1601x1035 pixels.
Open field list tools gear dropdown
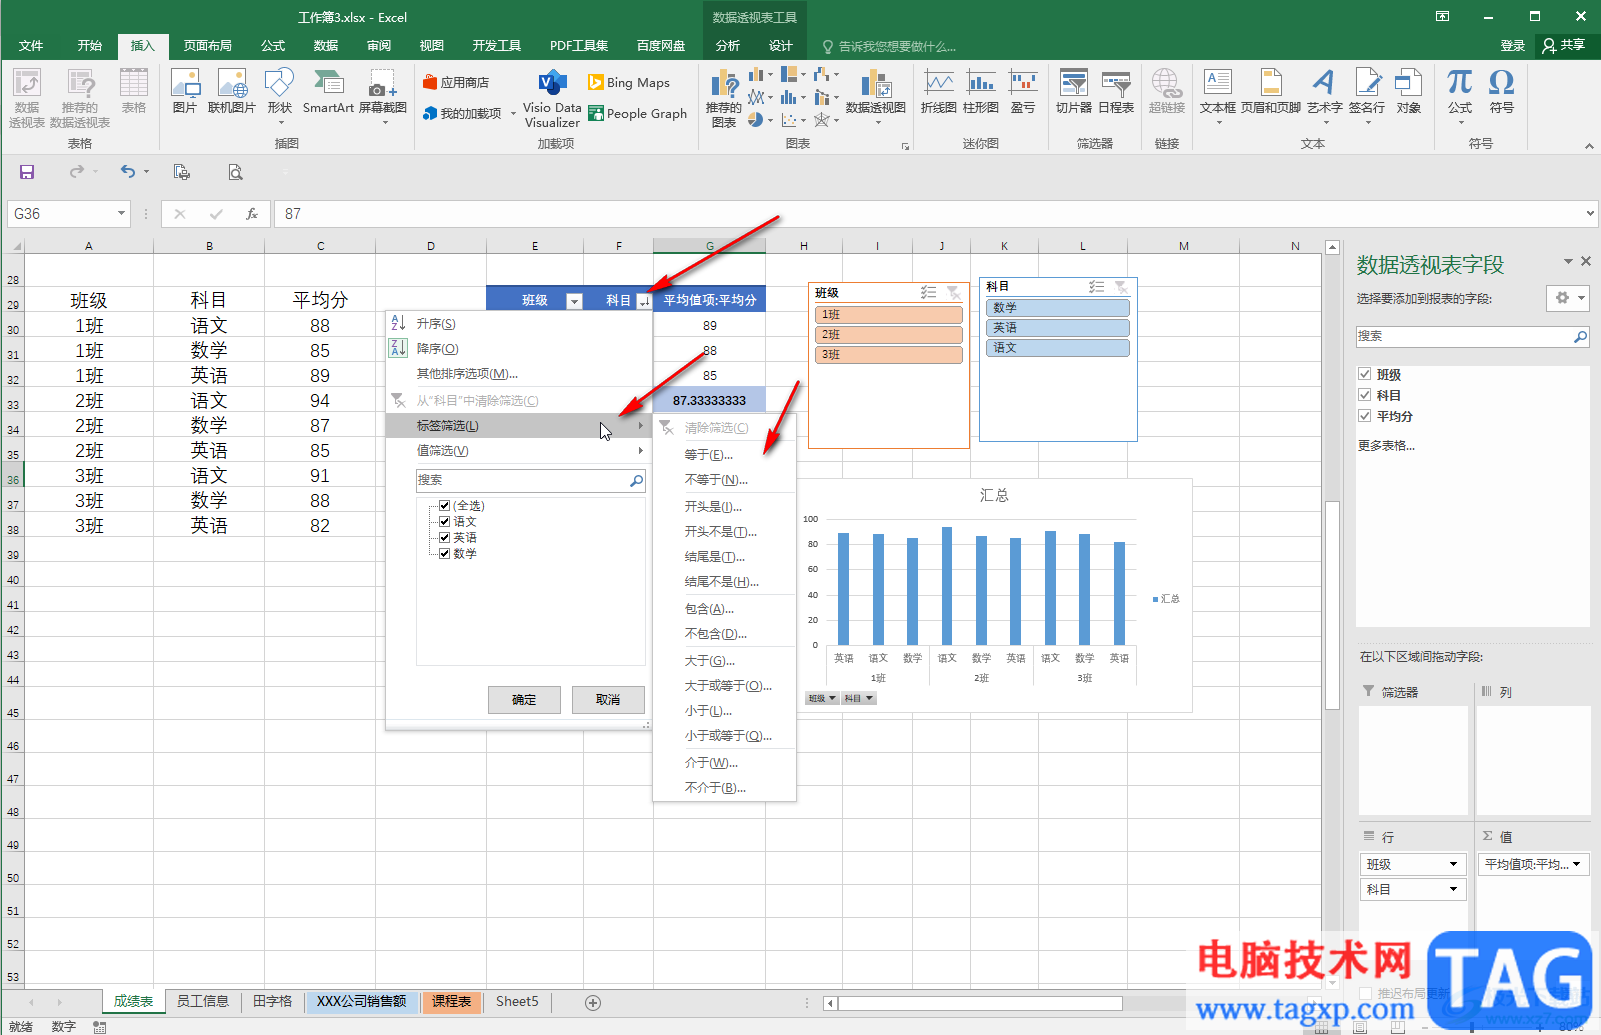point(1567,298)
